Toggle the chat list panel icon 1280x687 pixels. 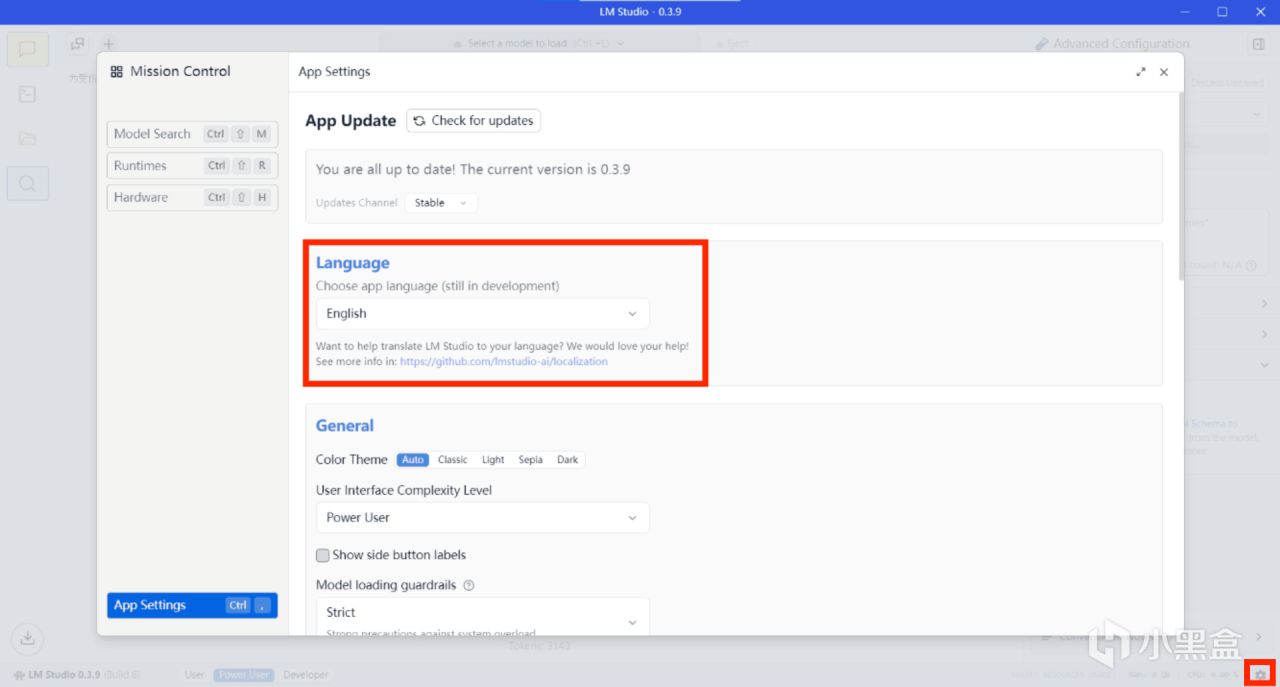[78, 44]
